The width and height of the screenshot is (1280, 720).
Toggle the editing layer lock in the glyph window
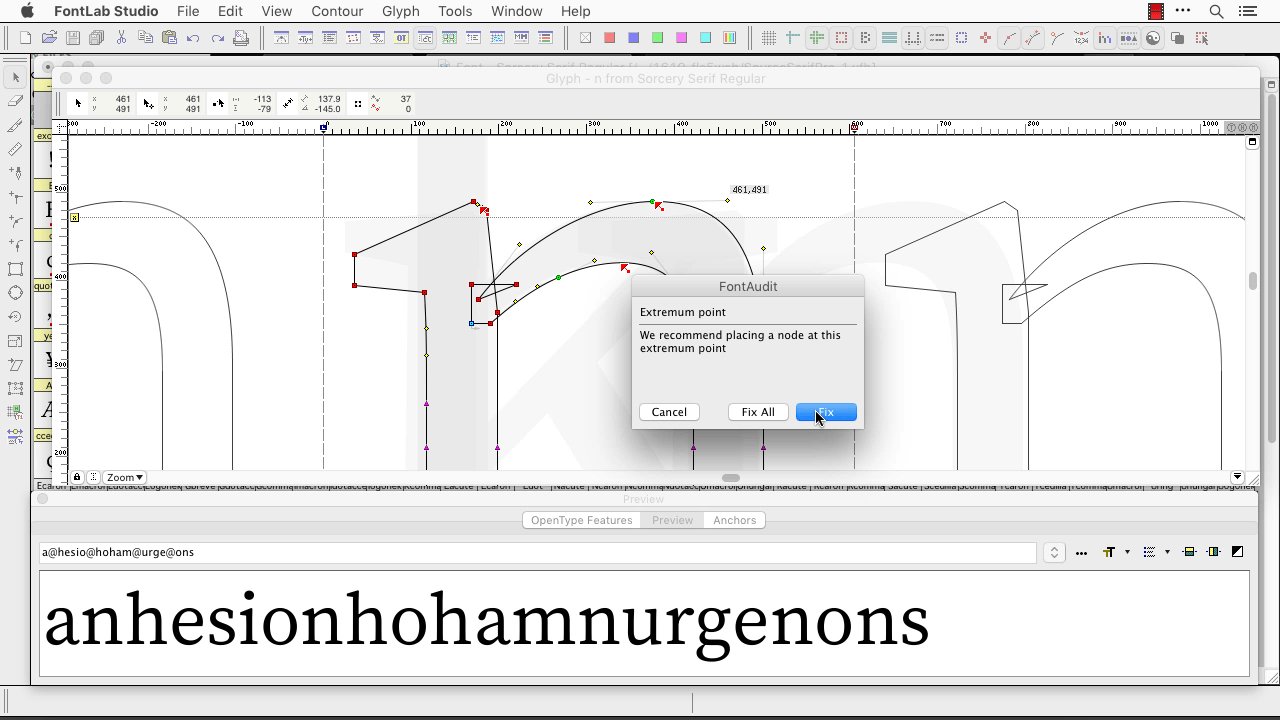click(x=77, y=477)
